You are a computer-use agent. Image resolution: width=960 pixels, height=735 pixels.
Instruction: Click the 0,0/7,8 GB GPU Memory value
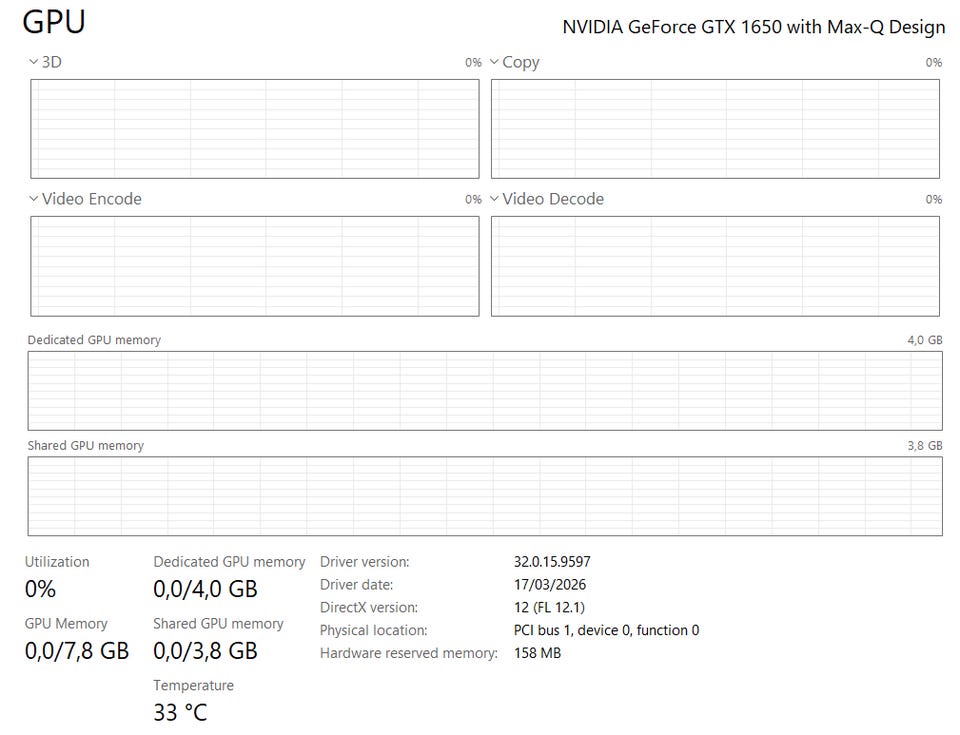77,651
